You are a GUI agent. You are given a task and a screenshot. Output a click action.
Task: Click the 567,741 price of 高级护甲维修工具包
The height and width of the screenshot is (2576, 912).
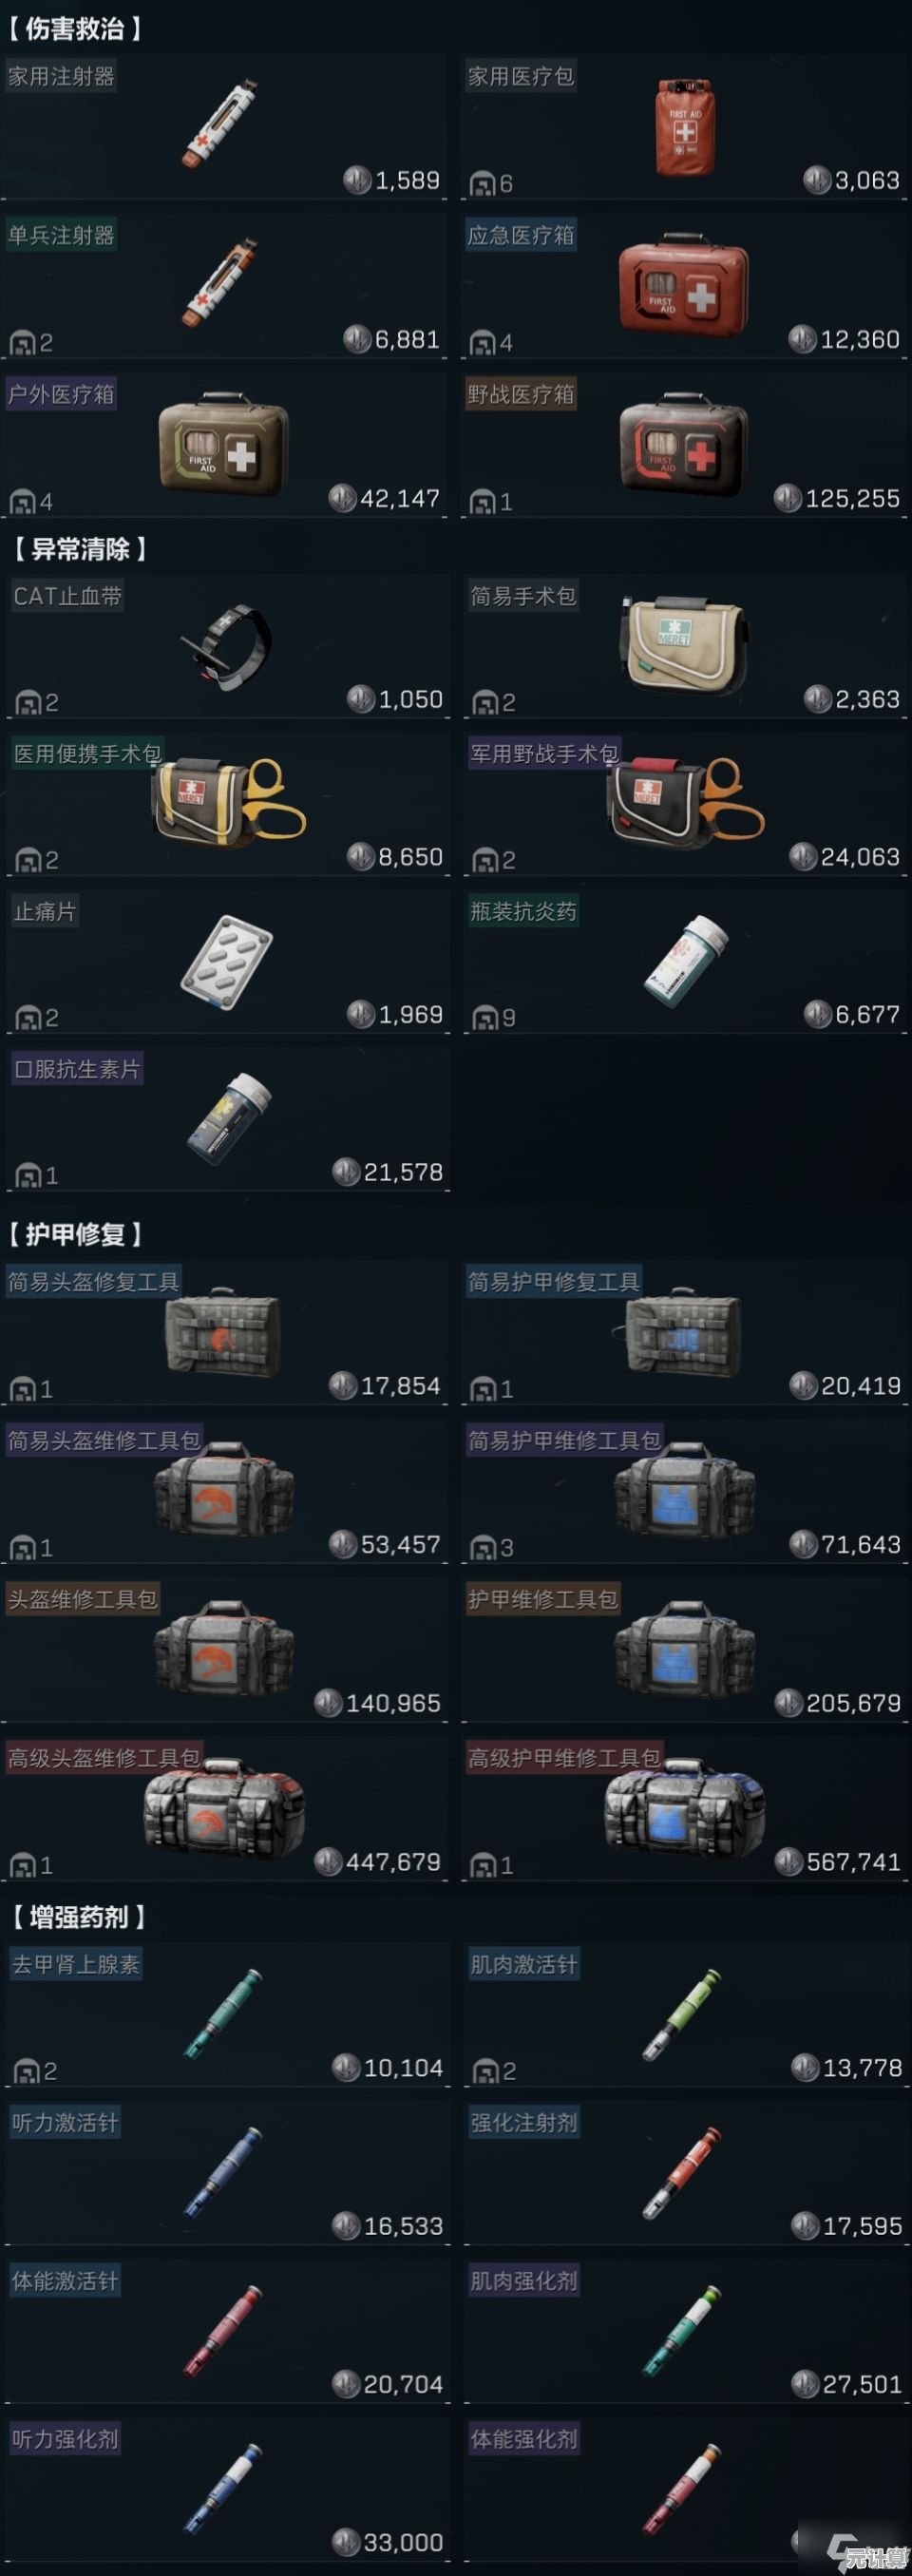(854, 1862)
